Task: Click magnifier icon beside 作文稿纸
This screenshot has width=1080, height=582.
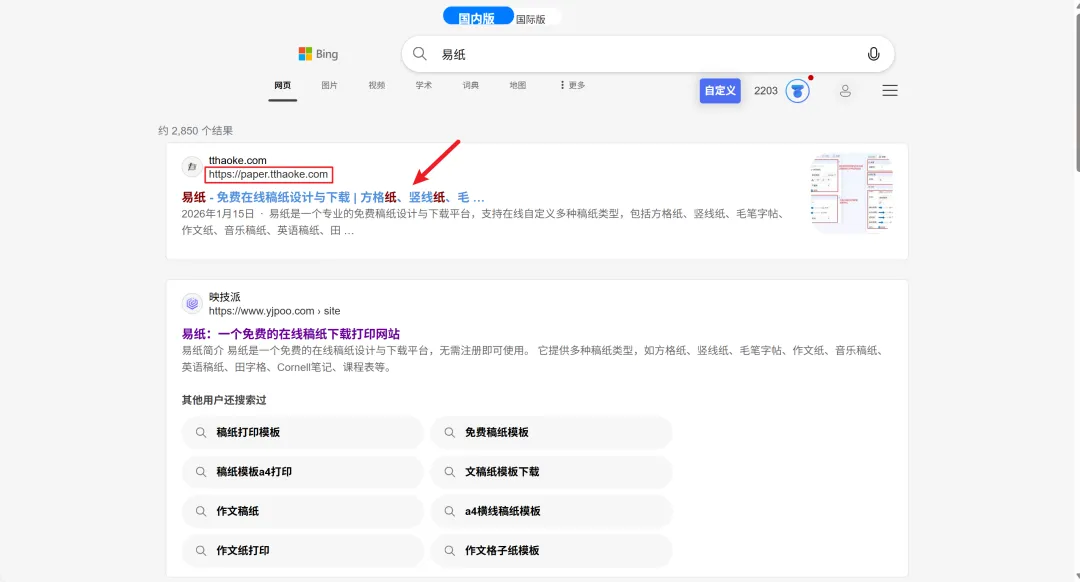Action: [200, 511]
